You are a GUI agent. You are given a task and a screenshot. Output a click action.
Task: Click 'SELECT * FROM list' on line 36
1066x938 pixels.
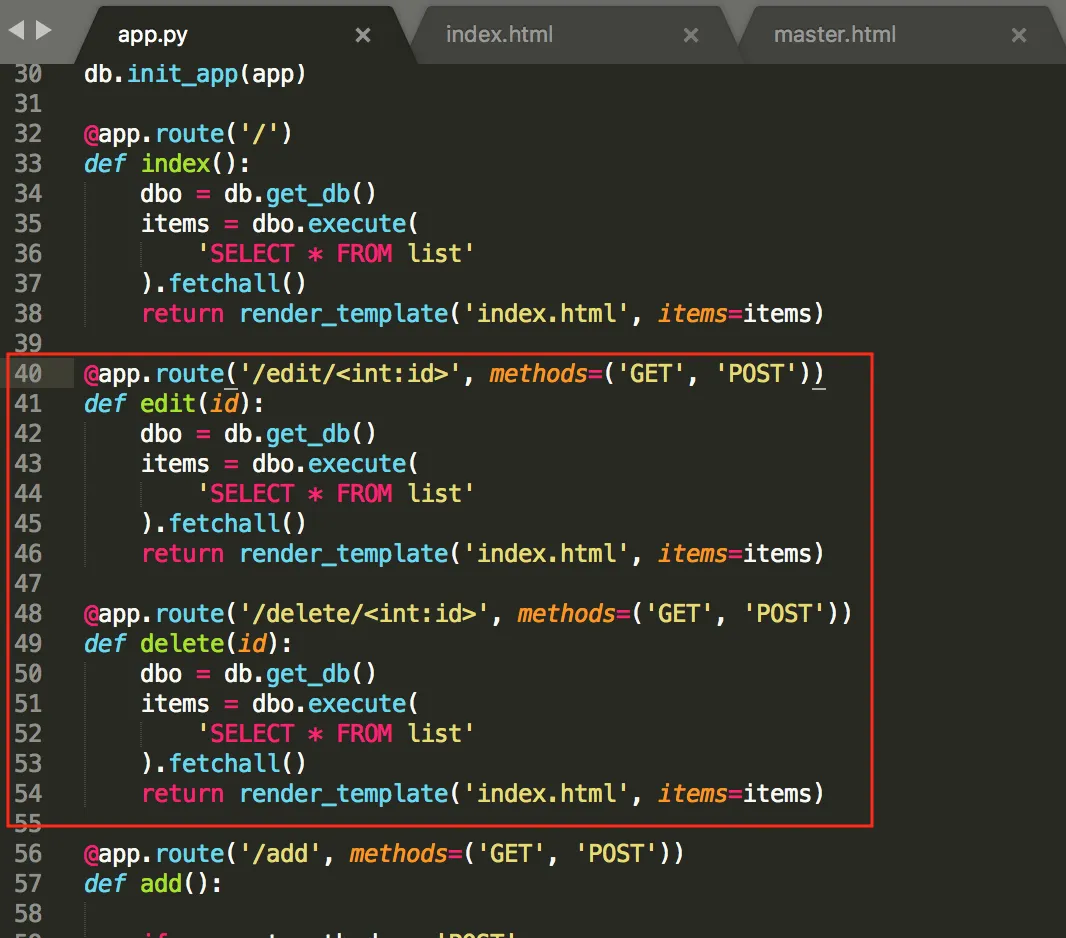(x=336, y=254)
